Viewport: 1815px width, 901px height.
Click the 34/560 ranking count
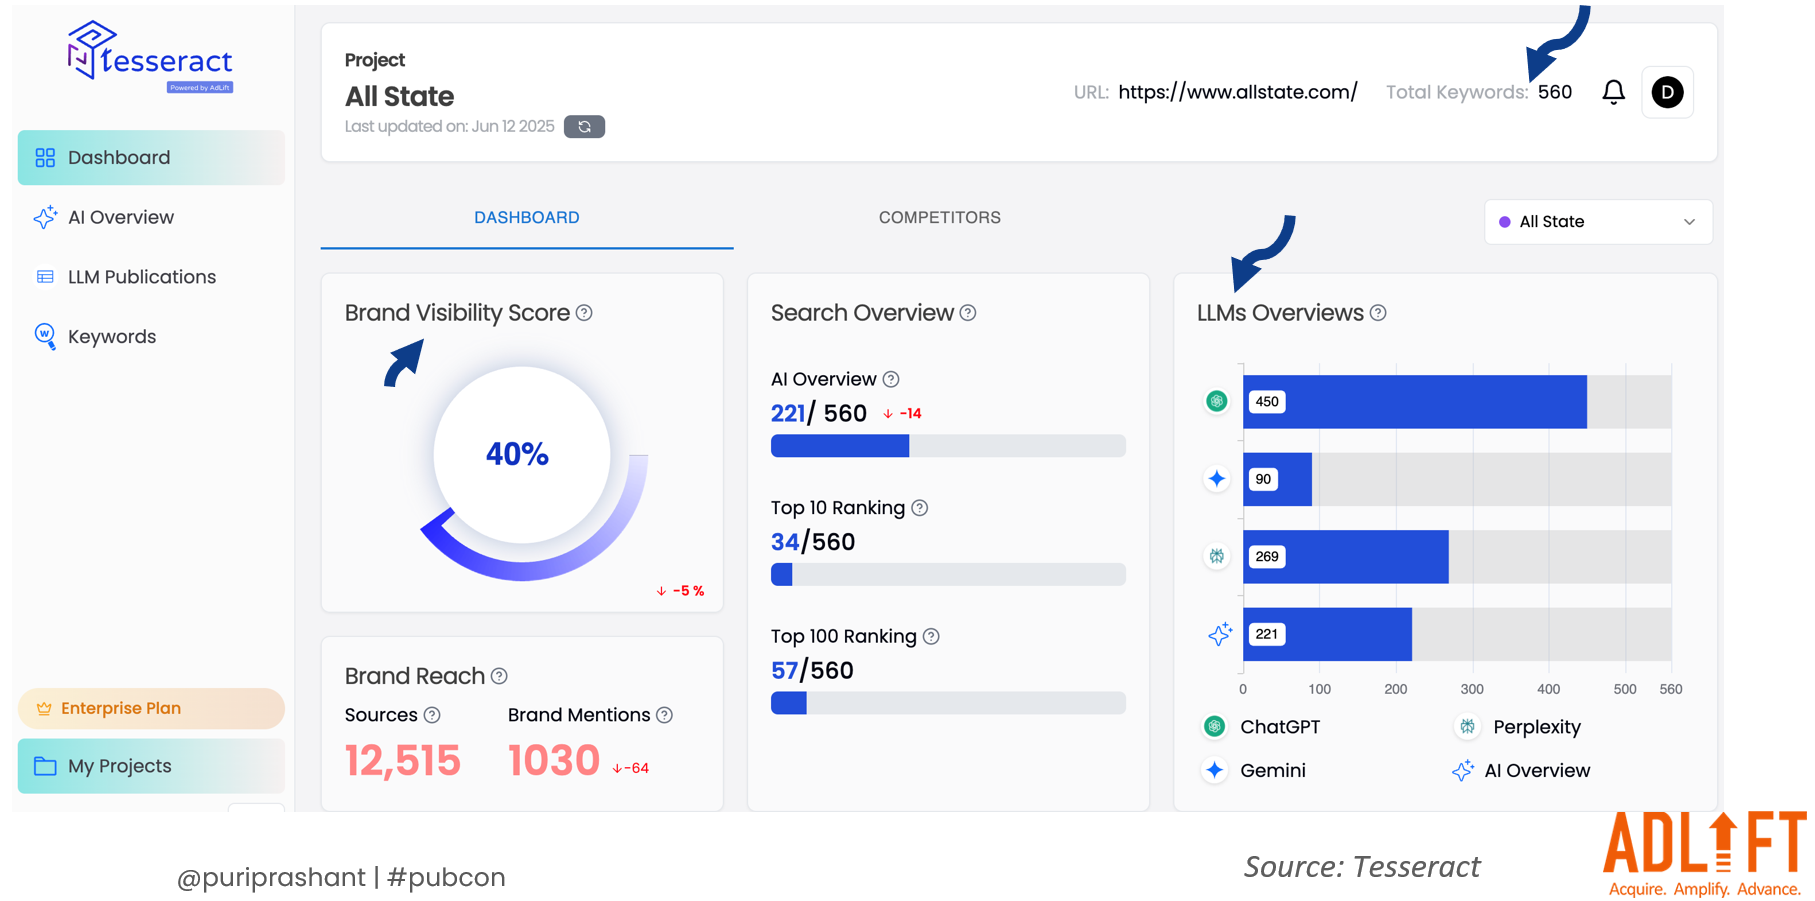pos(813,542)
